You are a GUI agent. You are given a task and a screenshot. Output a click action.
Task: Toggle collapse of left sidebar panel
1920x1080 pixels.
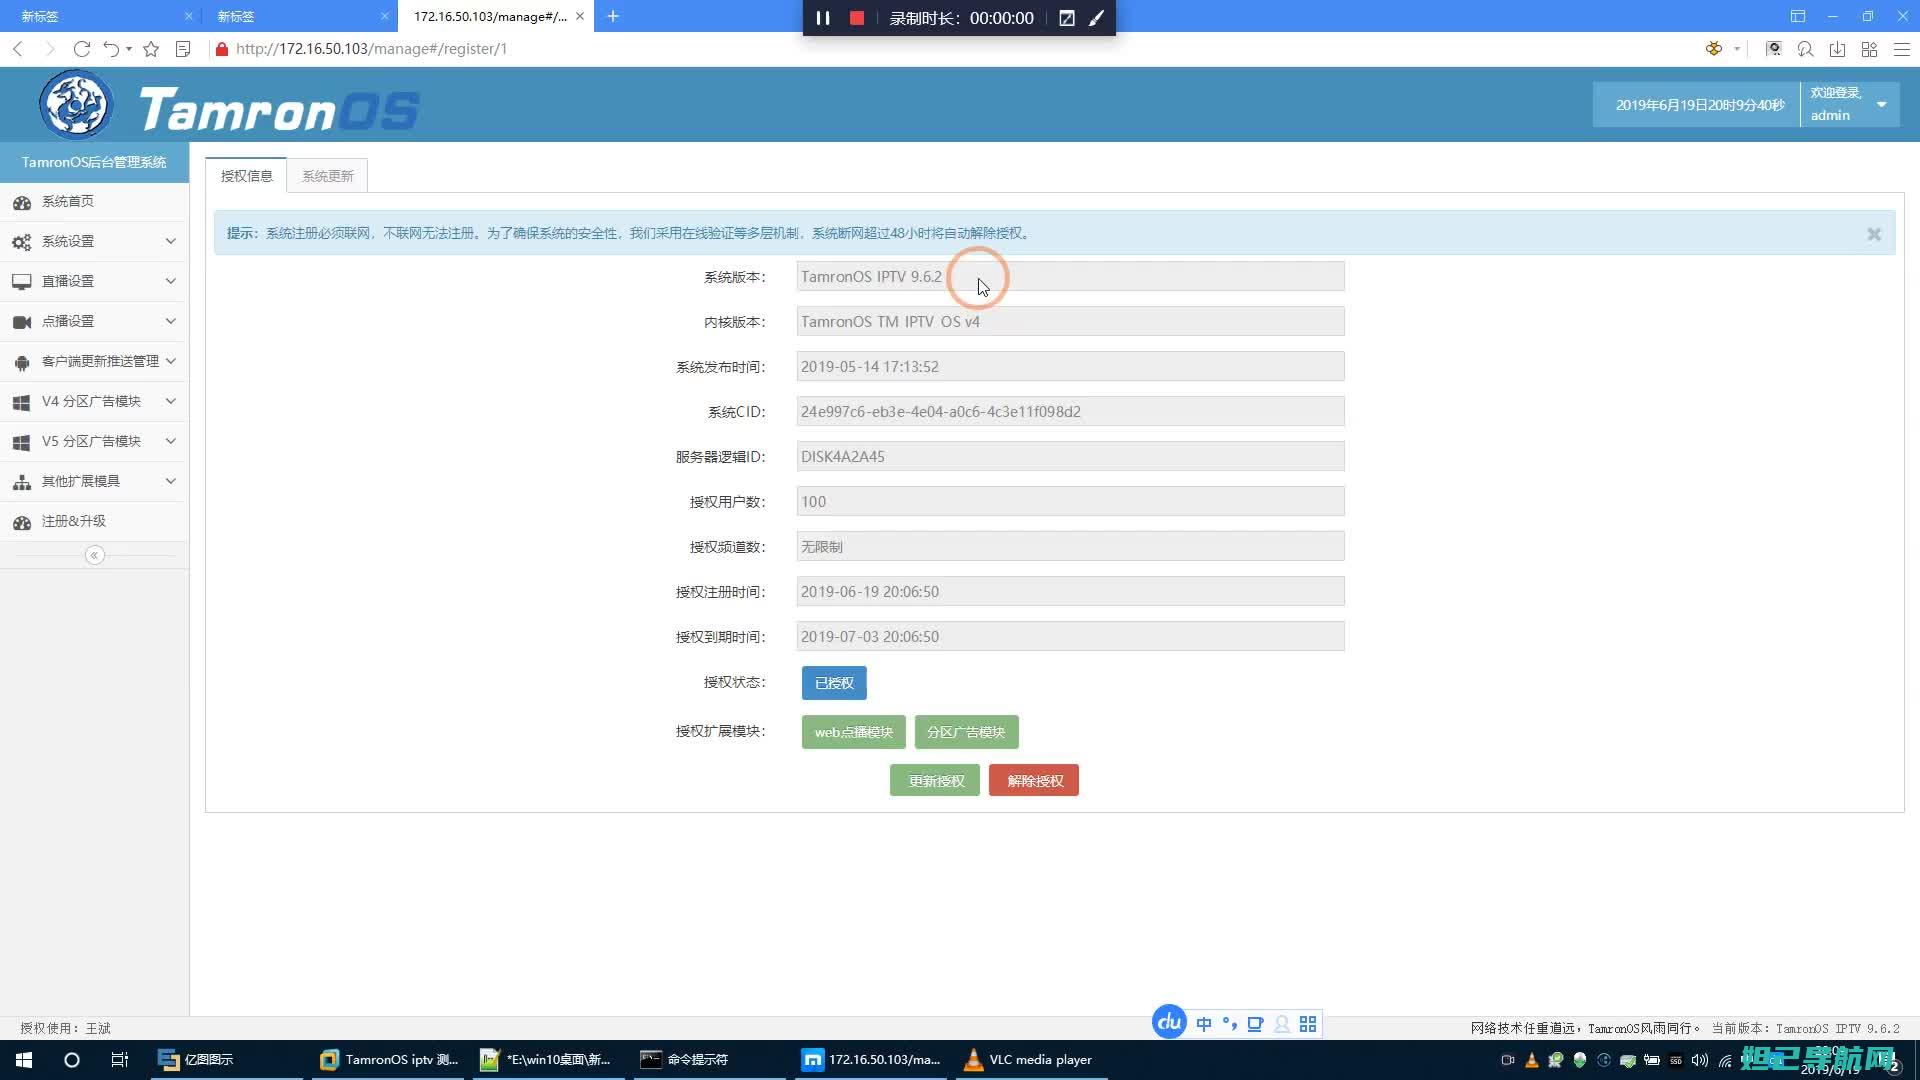94,554
